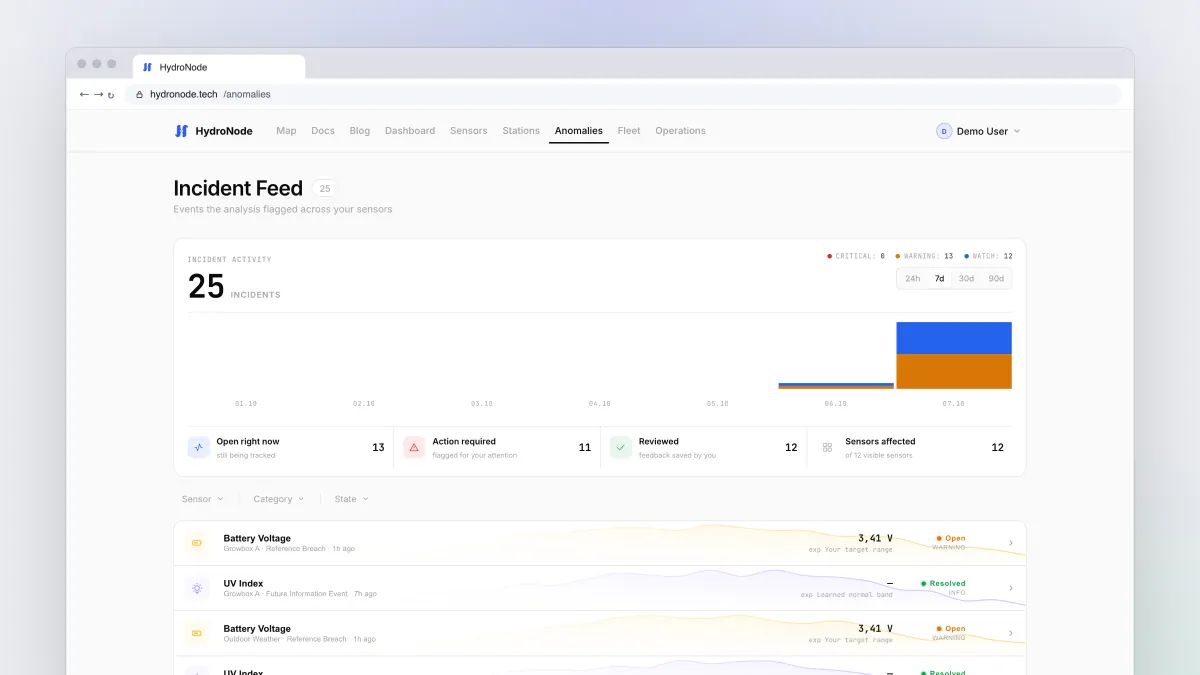Click the Action required warning triangle icon

tap(414, 447)
